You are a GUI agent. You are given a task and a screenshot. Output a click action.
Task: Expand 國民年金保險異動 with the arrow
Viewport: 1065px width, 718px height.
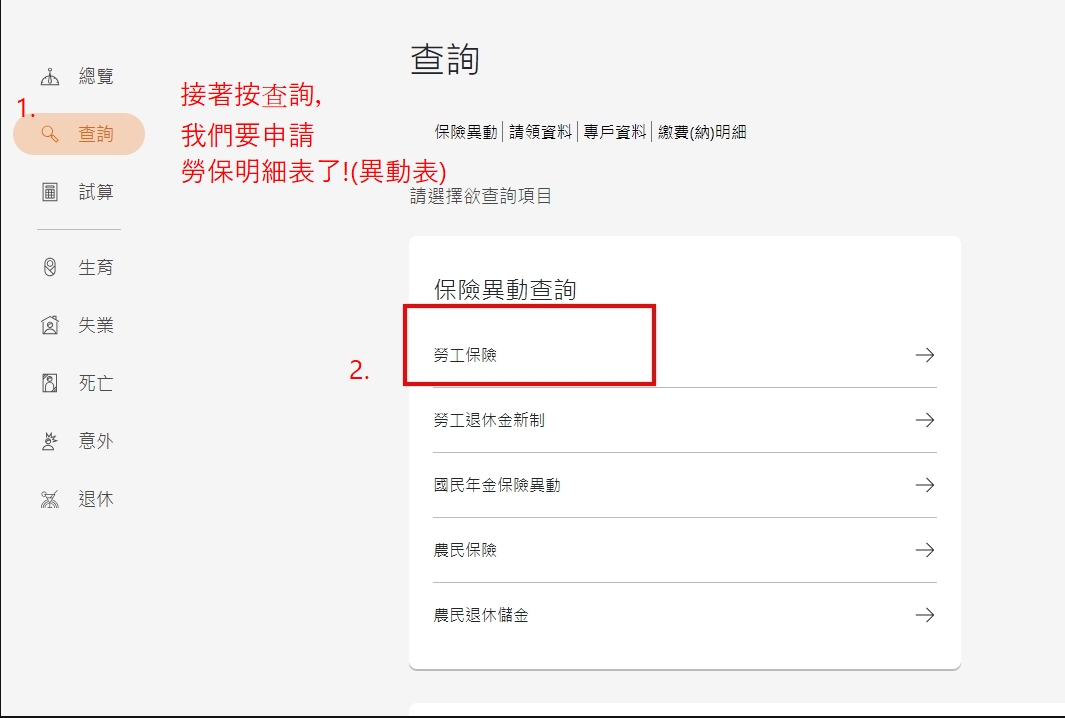[924, 485]
